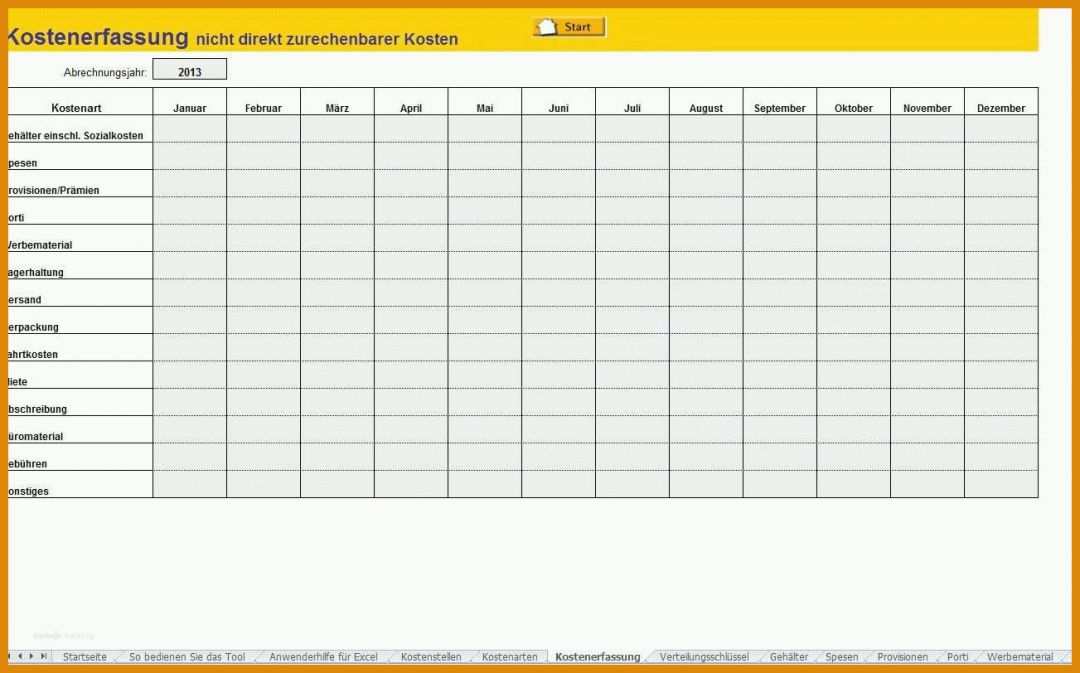Open the Verteilungsschlüssel sheet tab
This screenshot has height=673, width=1080.
coord(704,656)
